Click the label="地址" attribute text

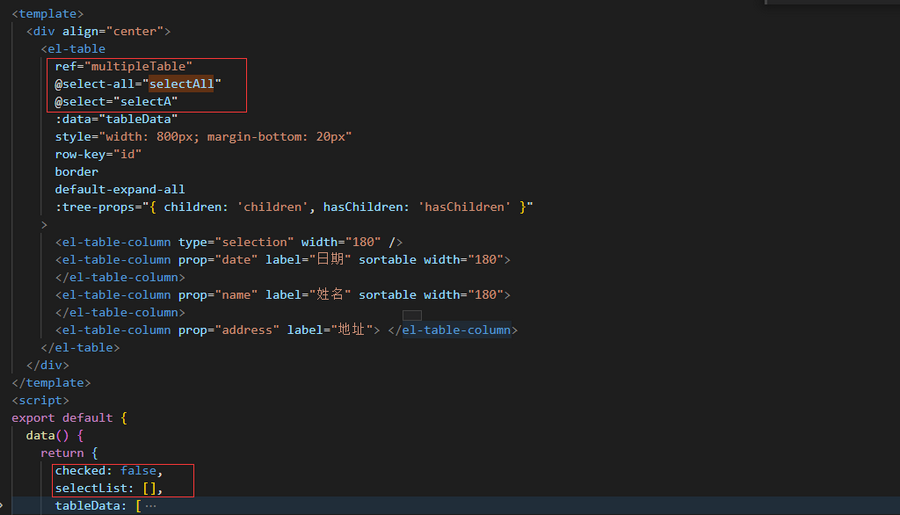[x=329, y=330]
